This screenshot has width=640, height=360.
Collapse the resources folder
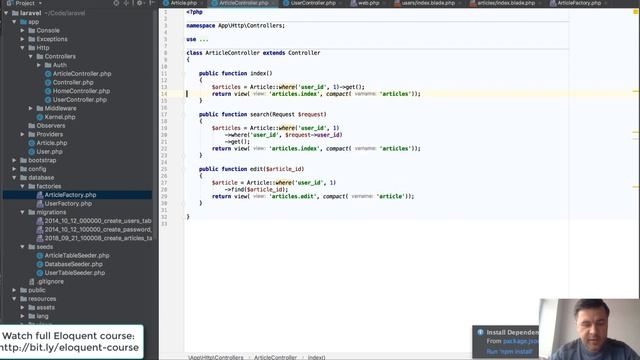pos(14,299)
